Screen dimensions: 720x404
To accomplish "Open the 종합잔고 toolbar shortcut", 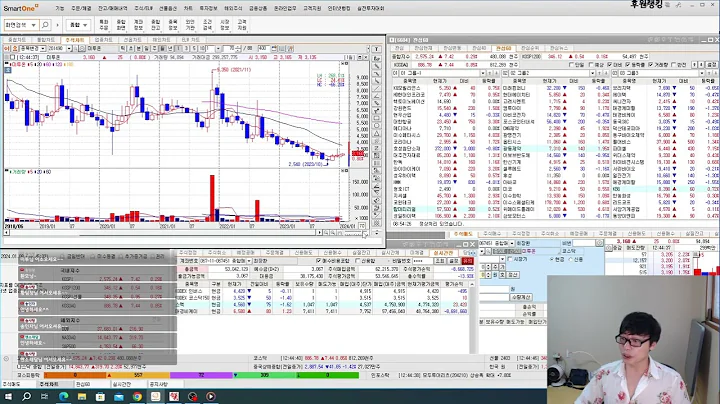I will coord(156,25).
